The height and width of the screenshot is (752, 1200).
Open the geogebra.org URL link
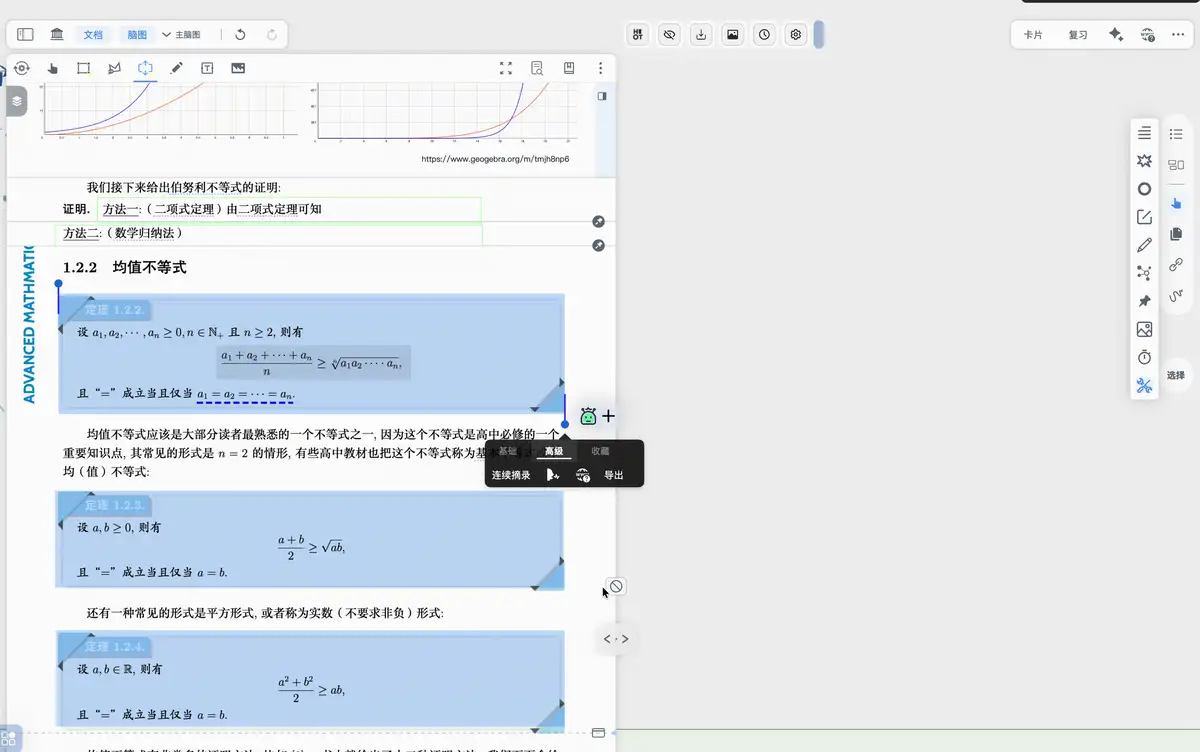(x=495, y=159)
